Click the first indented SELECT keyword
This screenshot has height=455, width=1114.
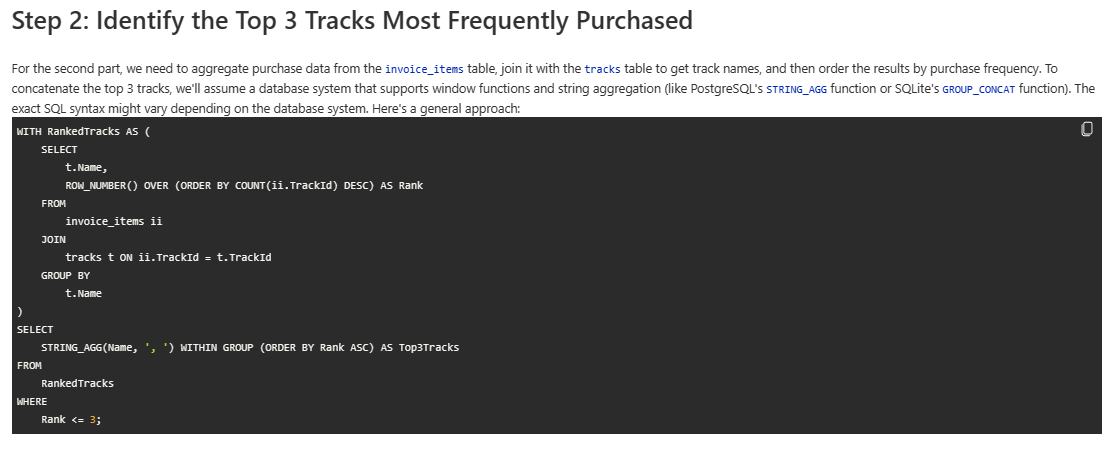(x=59, y=150)
